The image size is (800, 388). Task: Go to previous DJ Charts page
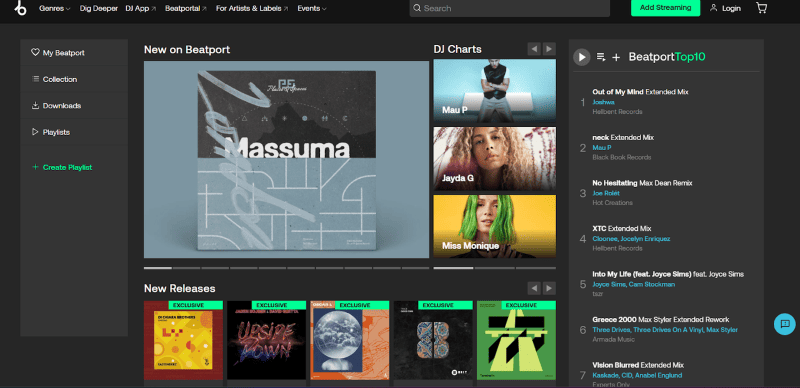pos(534,49)
